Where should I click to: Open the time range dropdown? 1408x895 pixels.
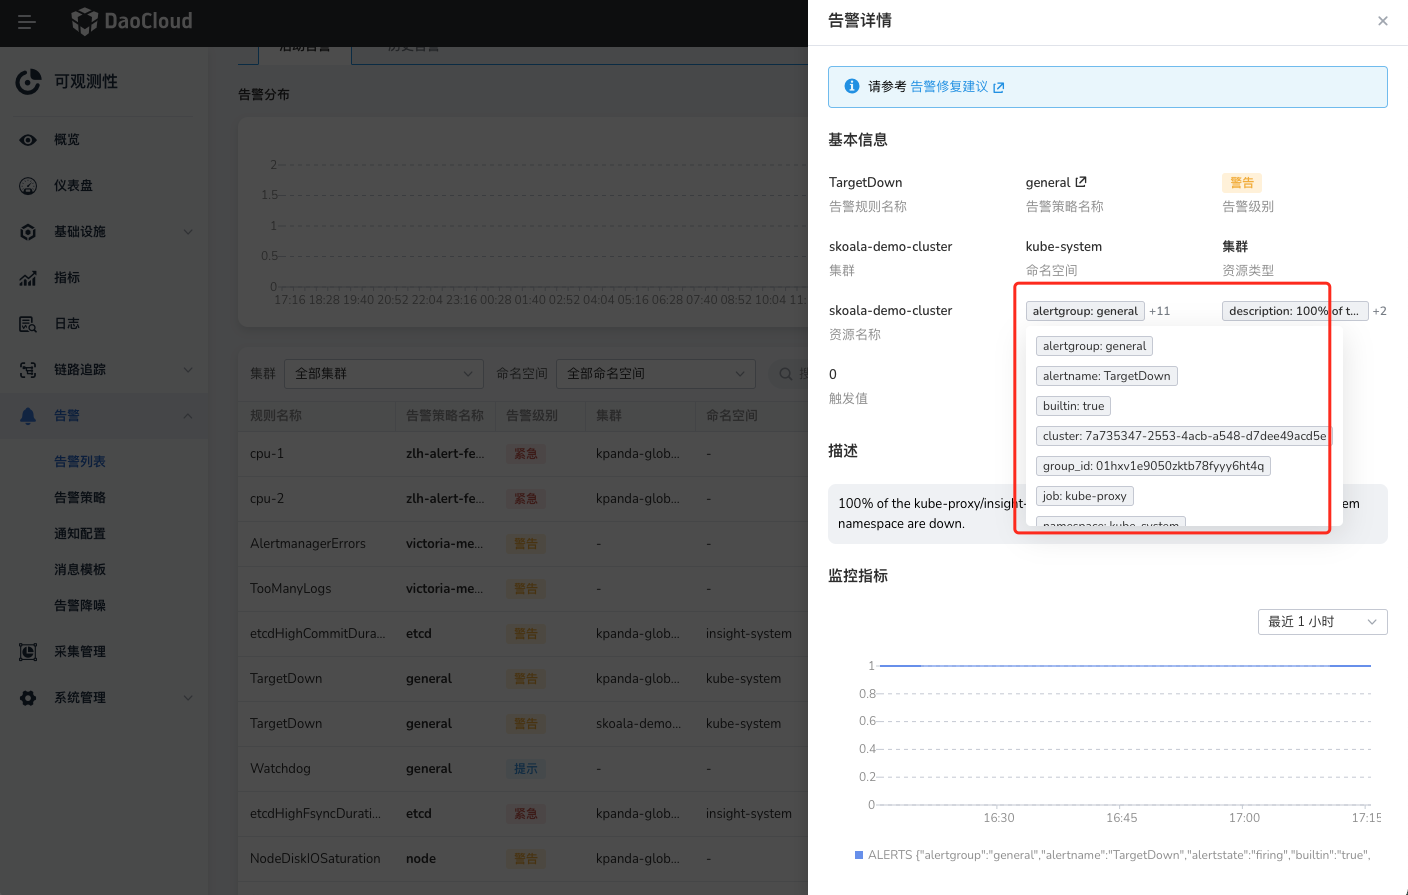(x=1321, y=622)
